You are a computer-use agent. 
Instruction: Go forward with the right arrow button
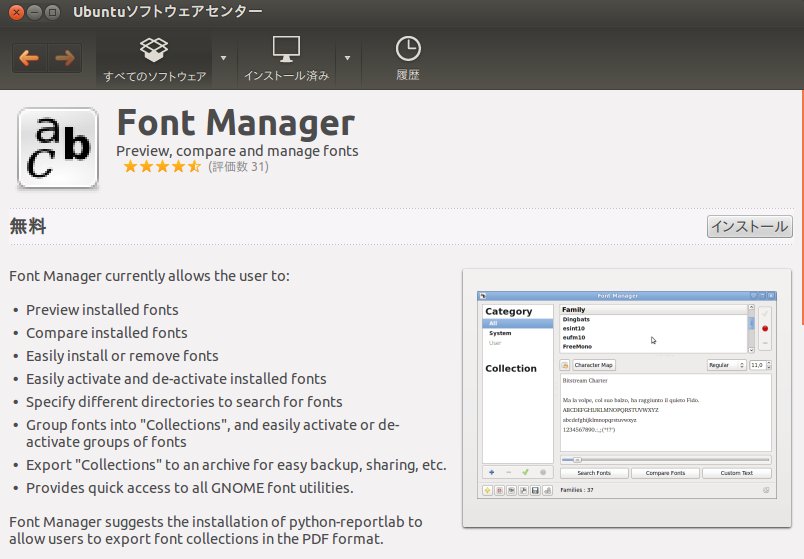click(65, 58)
